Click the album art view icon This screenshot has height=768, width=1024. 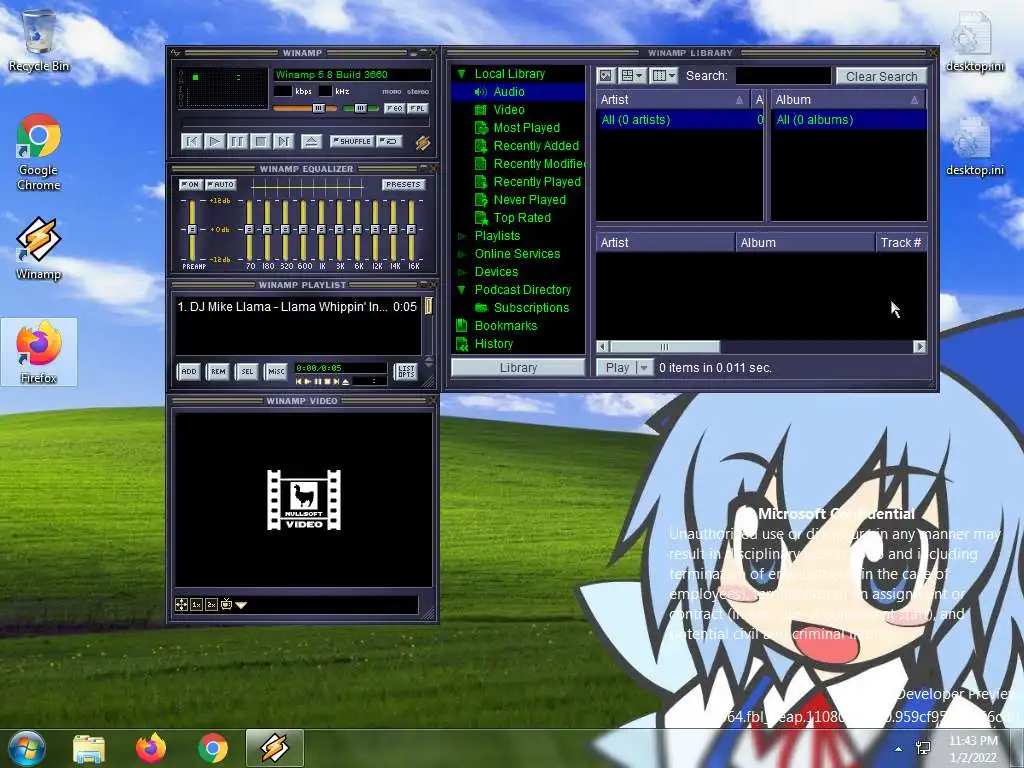606,76
